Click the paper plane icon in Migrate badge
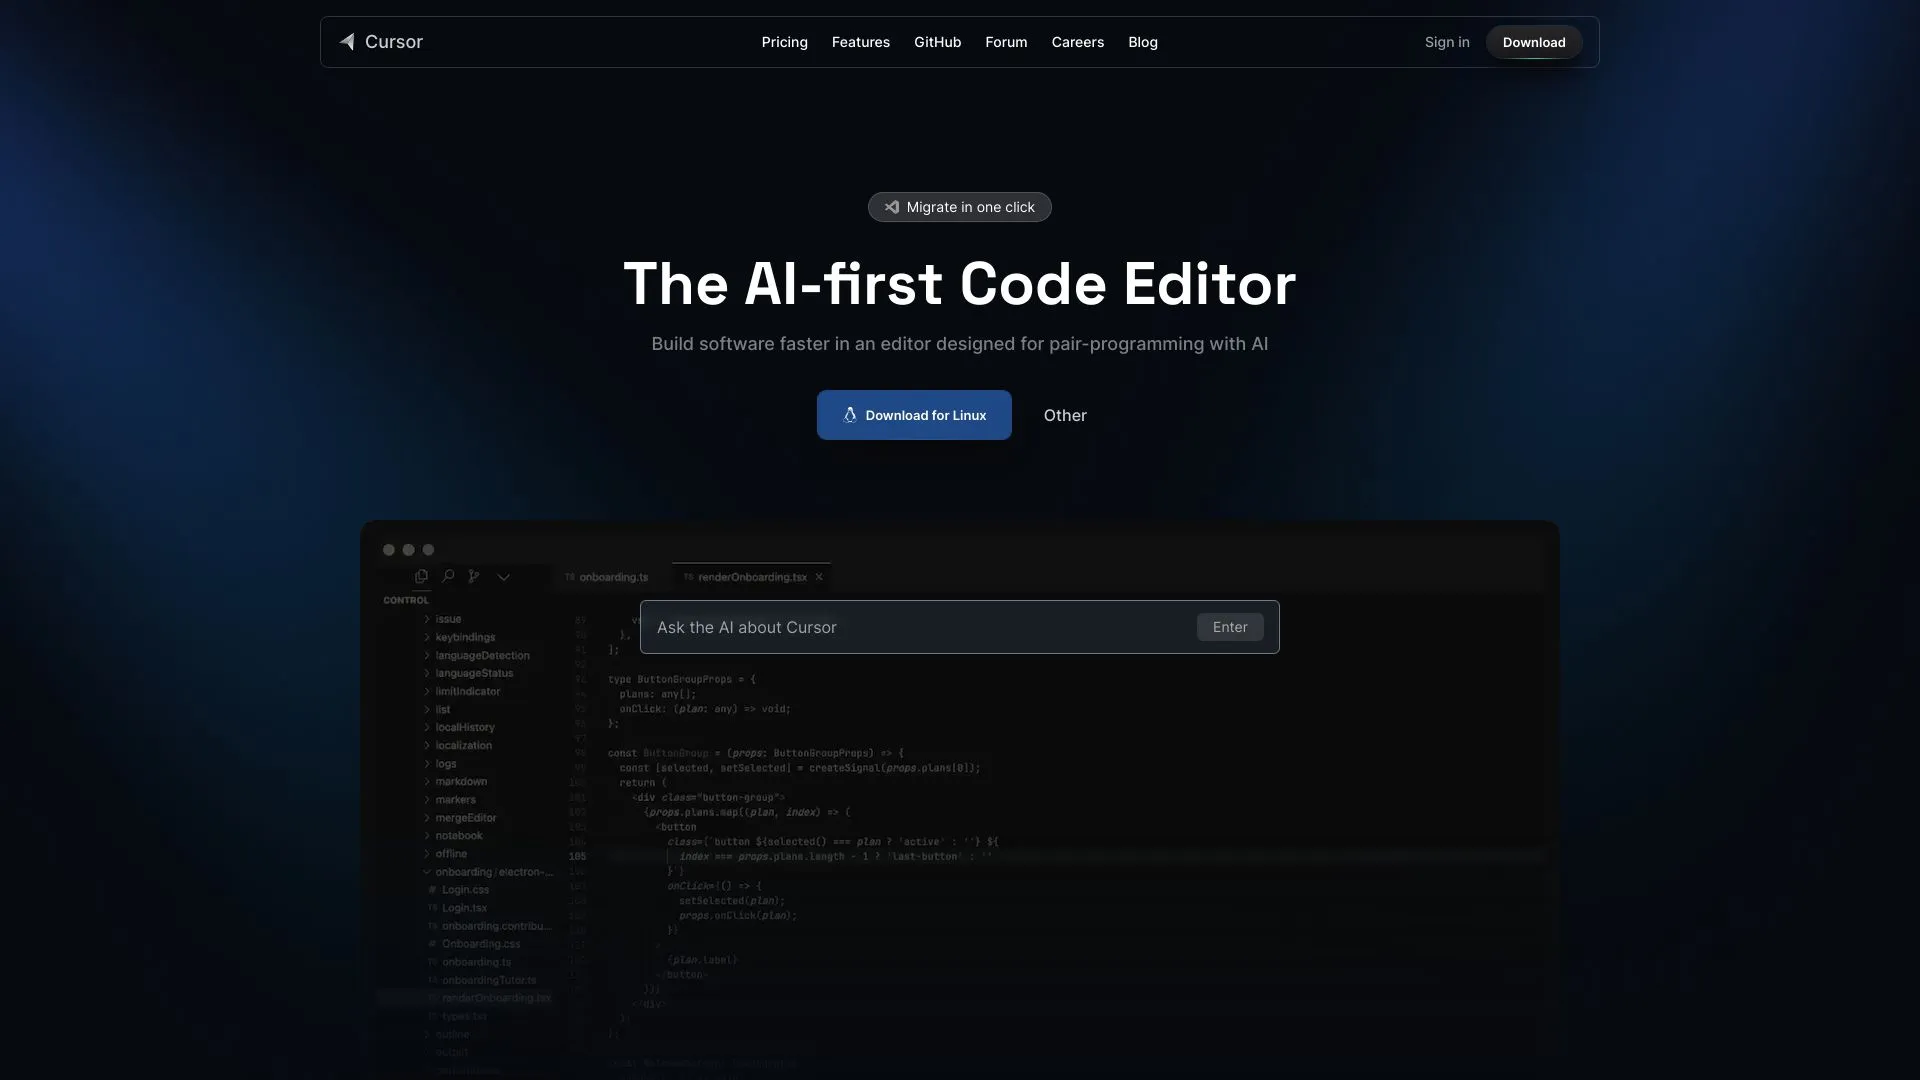Image resolution: width=1920 pixels, height=1080 pixels. pos(892,207)
